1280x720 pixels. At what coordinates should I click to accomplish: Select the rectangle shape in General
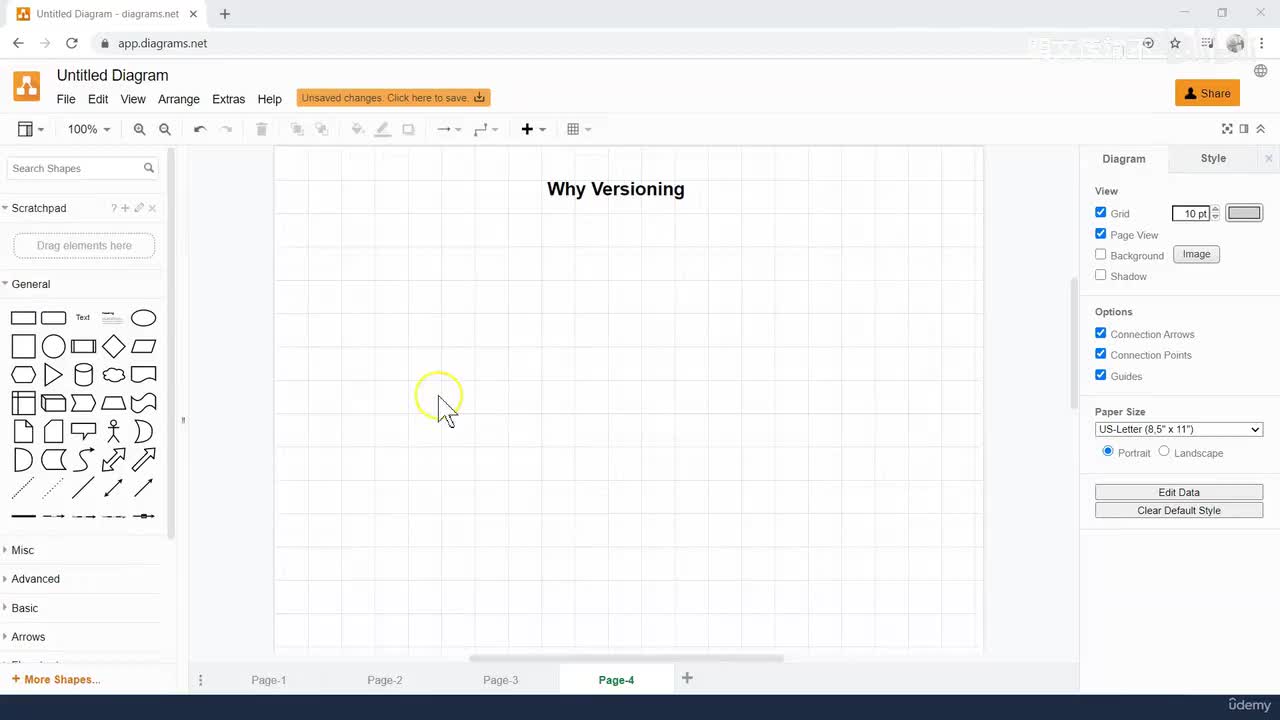tap(24, 318)
